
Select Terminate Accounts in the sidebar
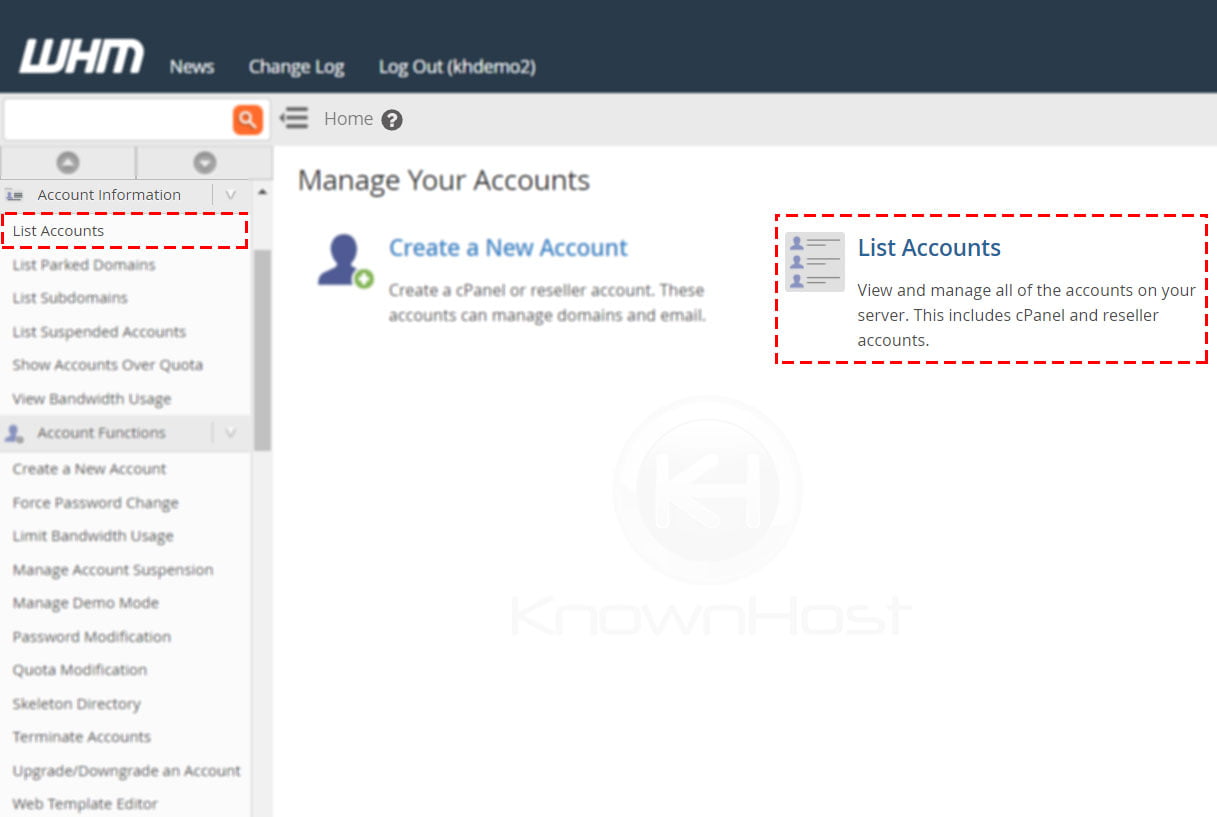(80, 737)
